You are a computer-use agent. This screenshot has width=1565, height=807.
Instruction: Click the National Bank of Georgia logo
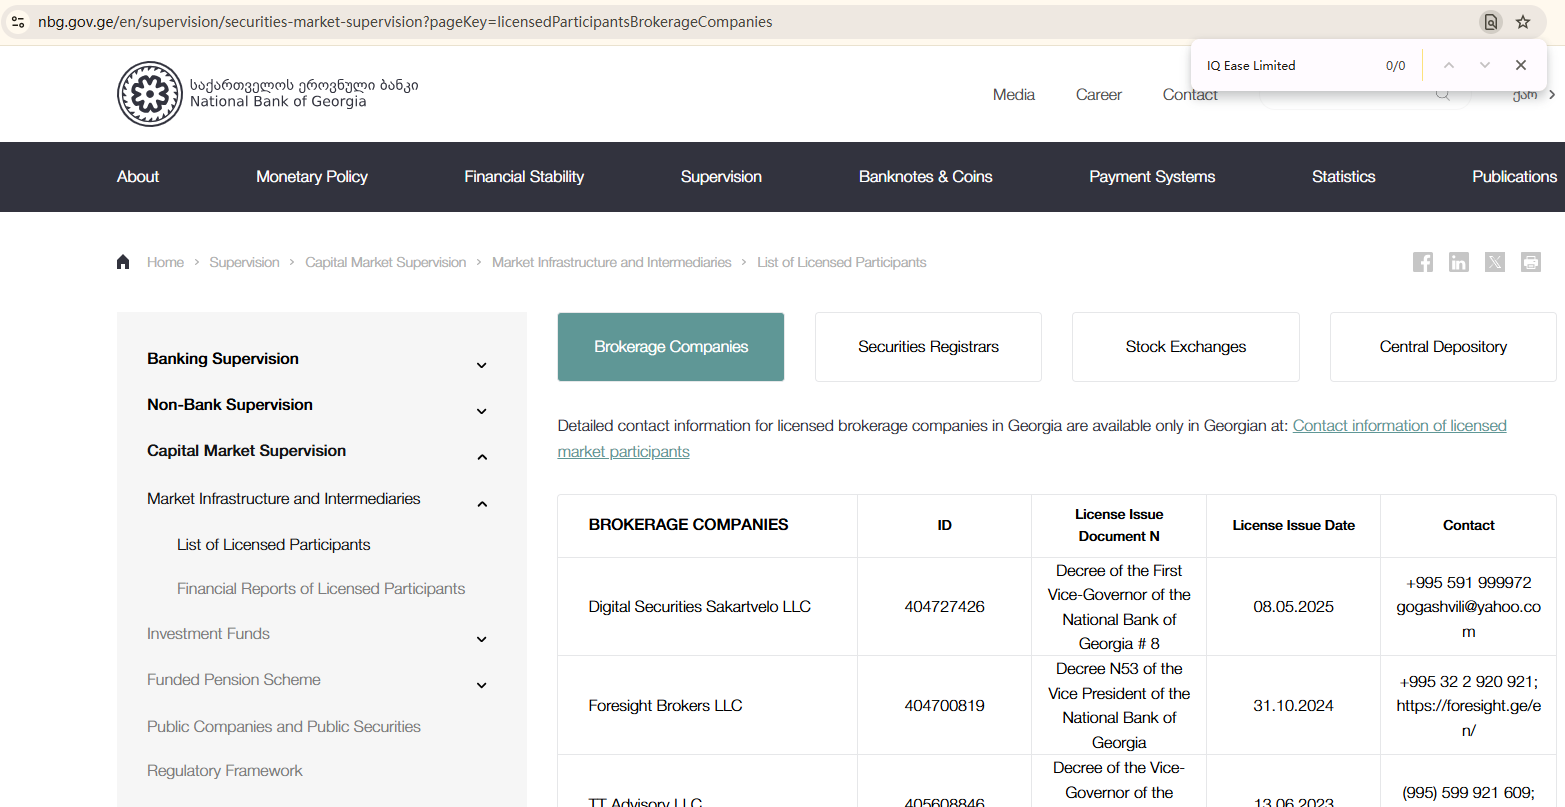pos(150,94)
